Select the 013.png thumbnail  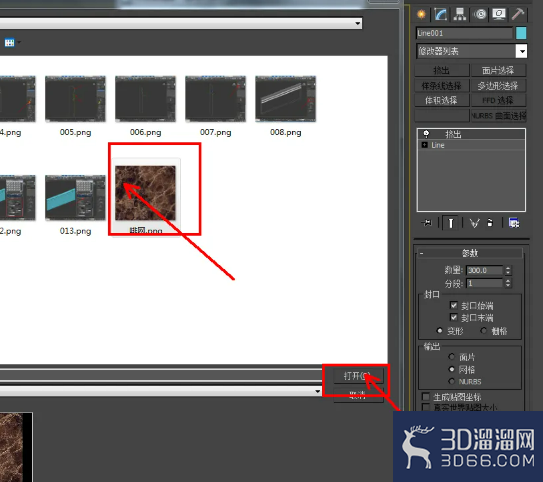coord(75,197)
